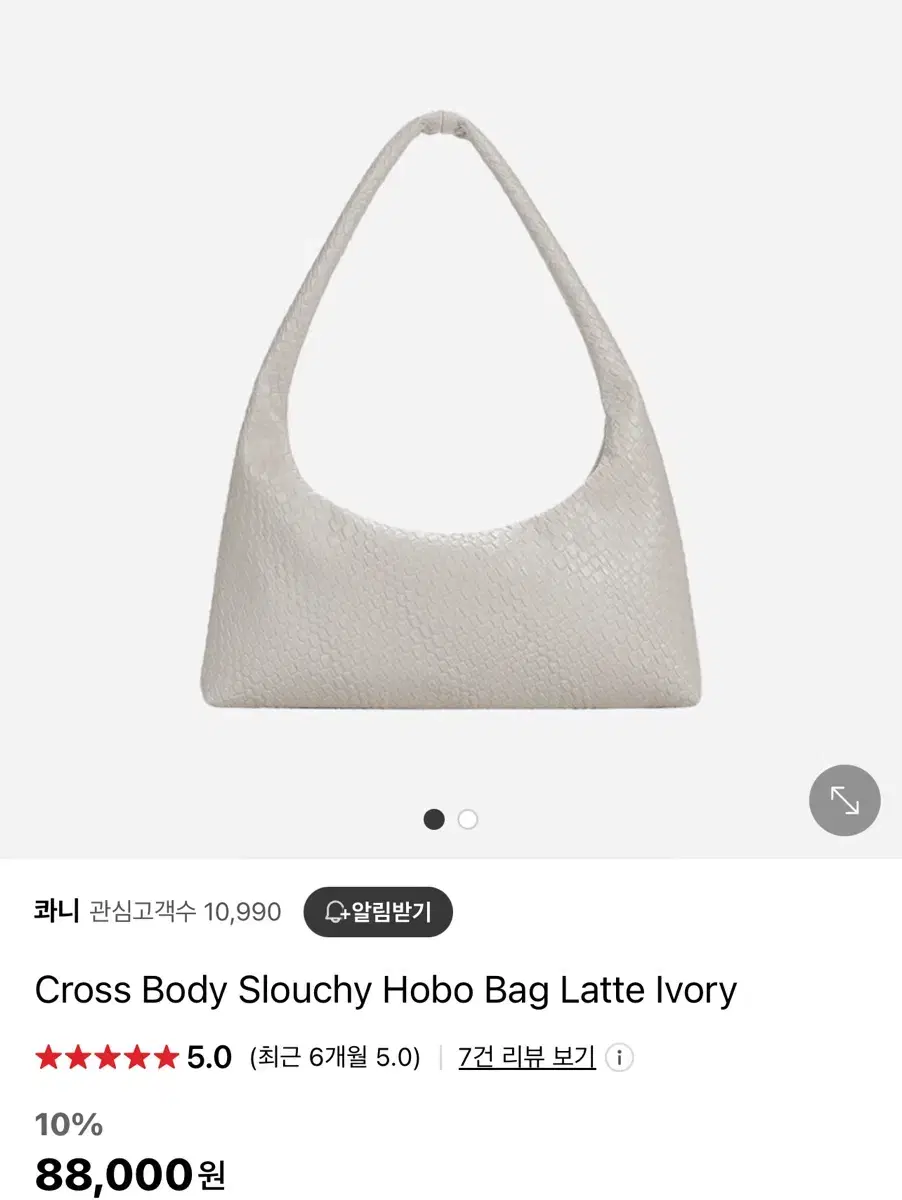Open the 콰니 brand page
Screen dimensions: 902x1200
pyautogui.click(x=56, y=912)
